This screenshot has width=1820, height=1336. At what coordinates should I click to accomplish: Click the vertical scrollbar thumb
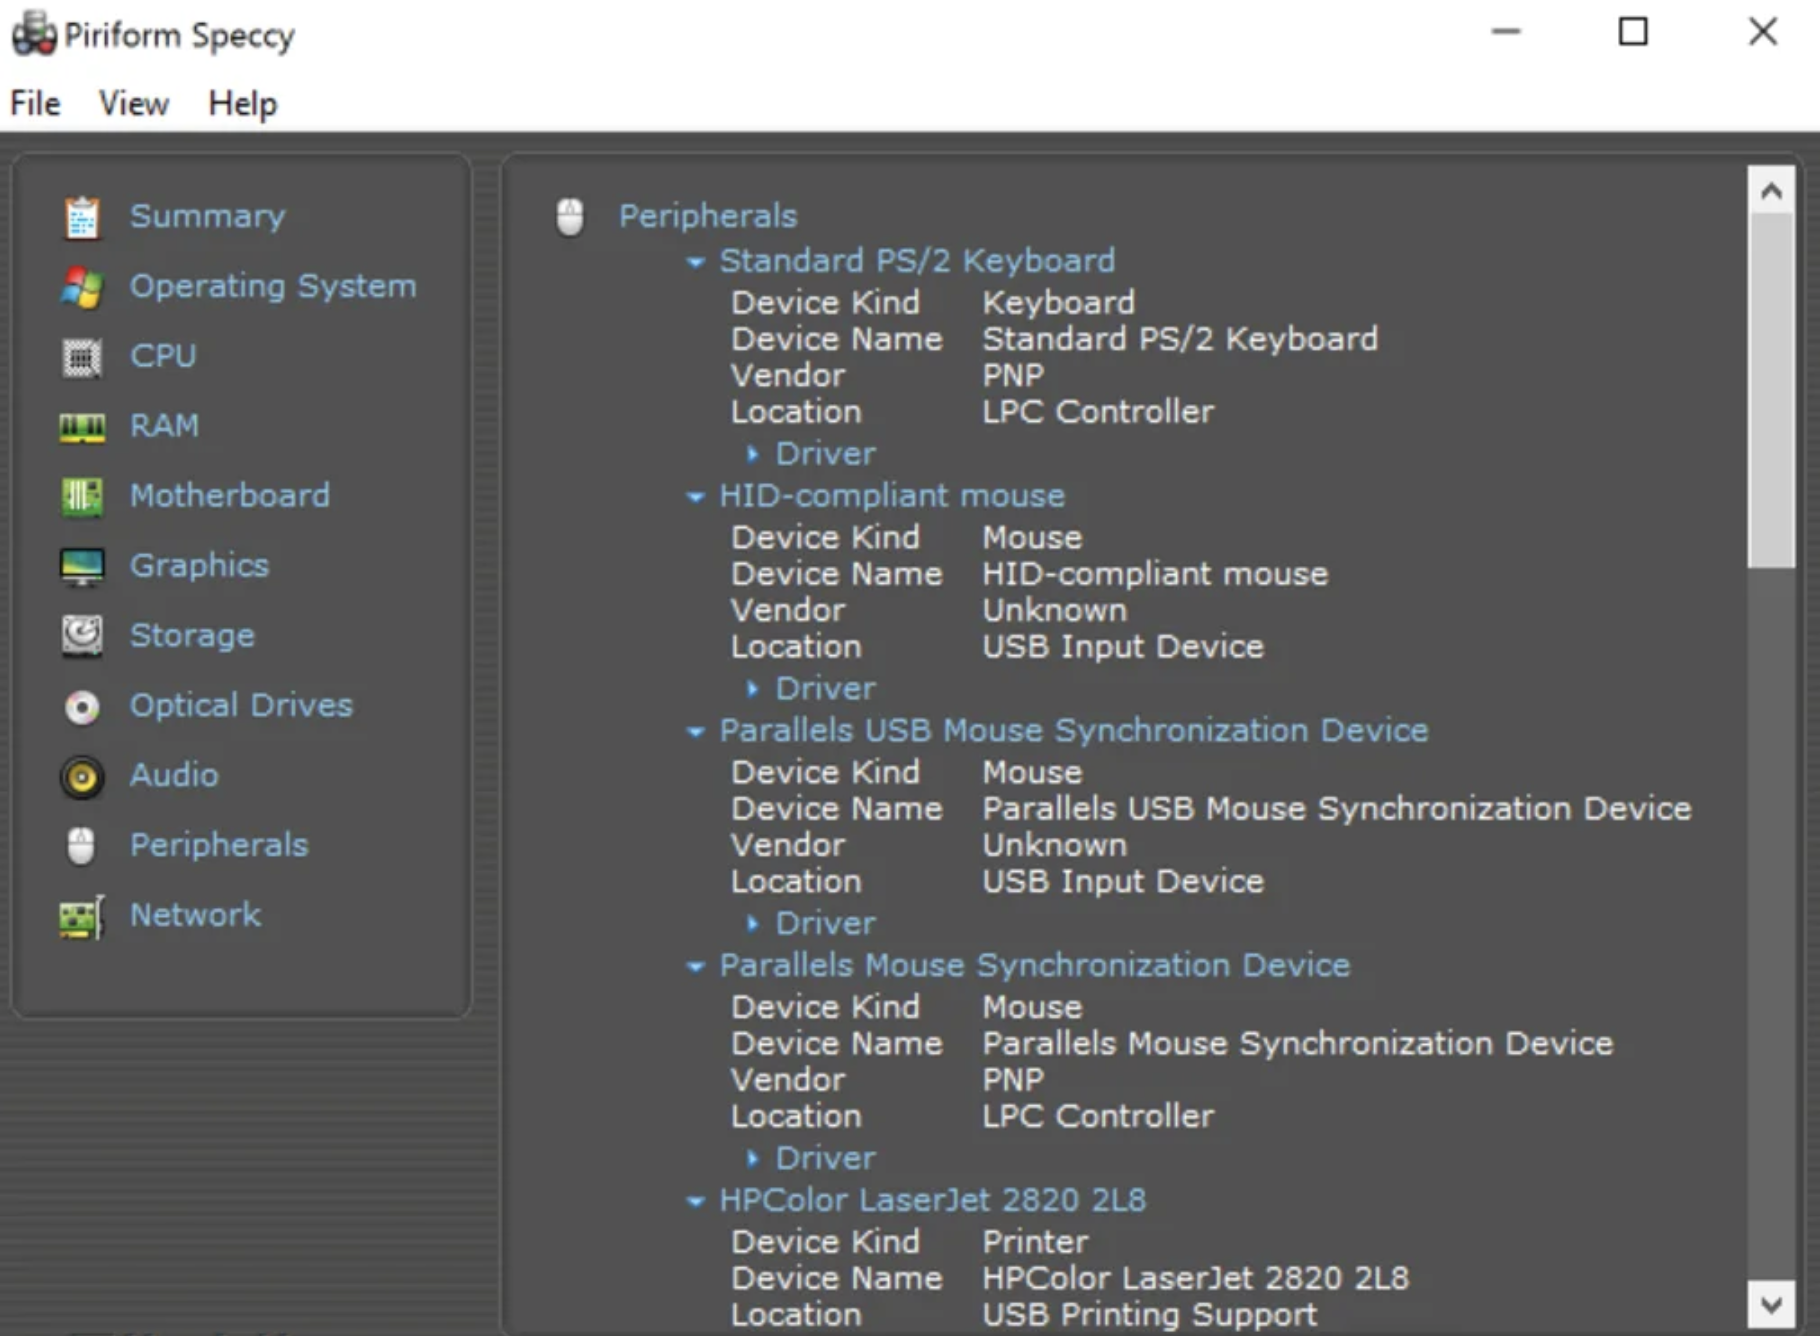[1771, 391]
